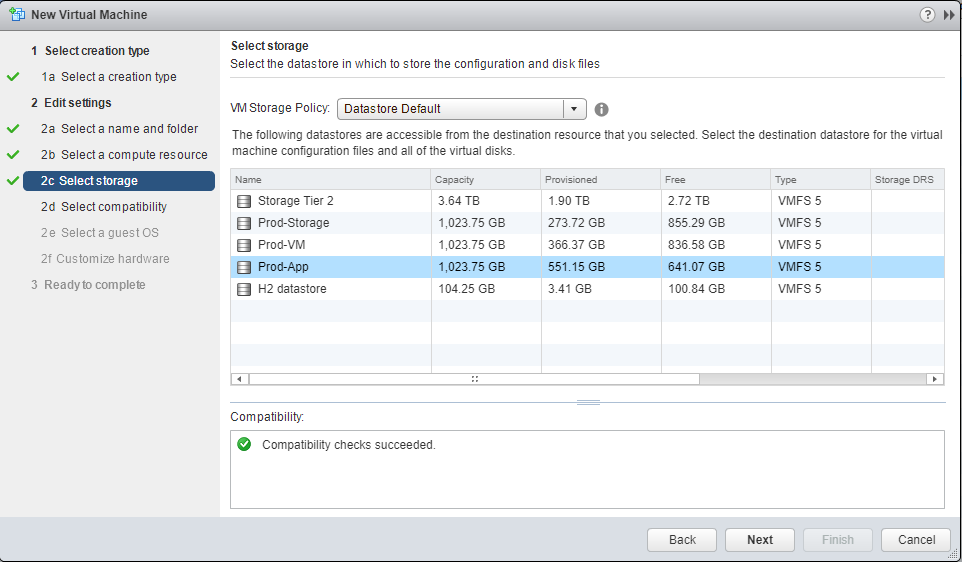Click the Prod-VM datastore icon
962x562 pixels.
[x=244, y=245]
